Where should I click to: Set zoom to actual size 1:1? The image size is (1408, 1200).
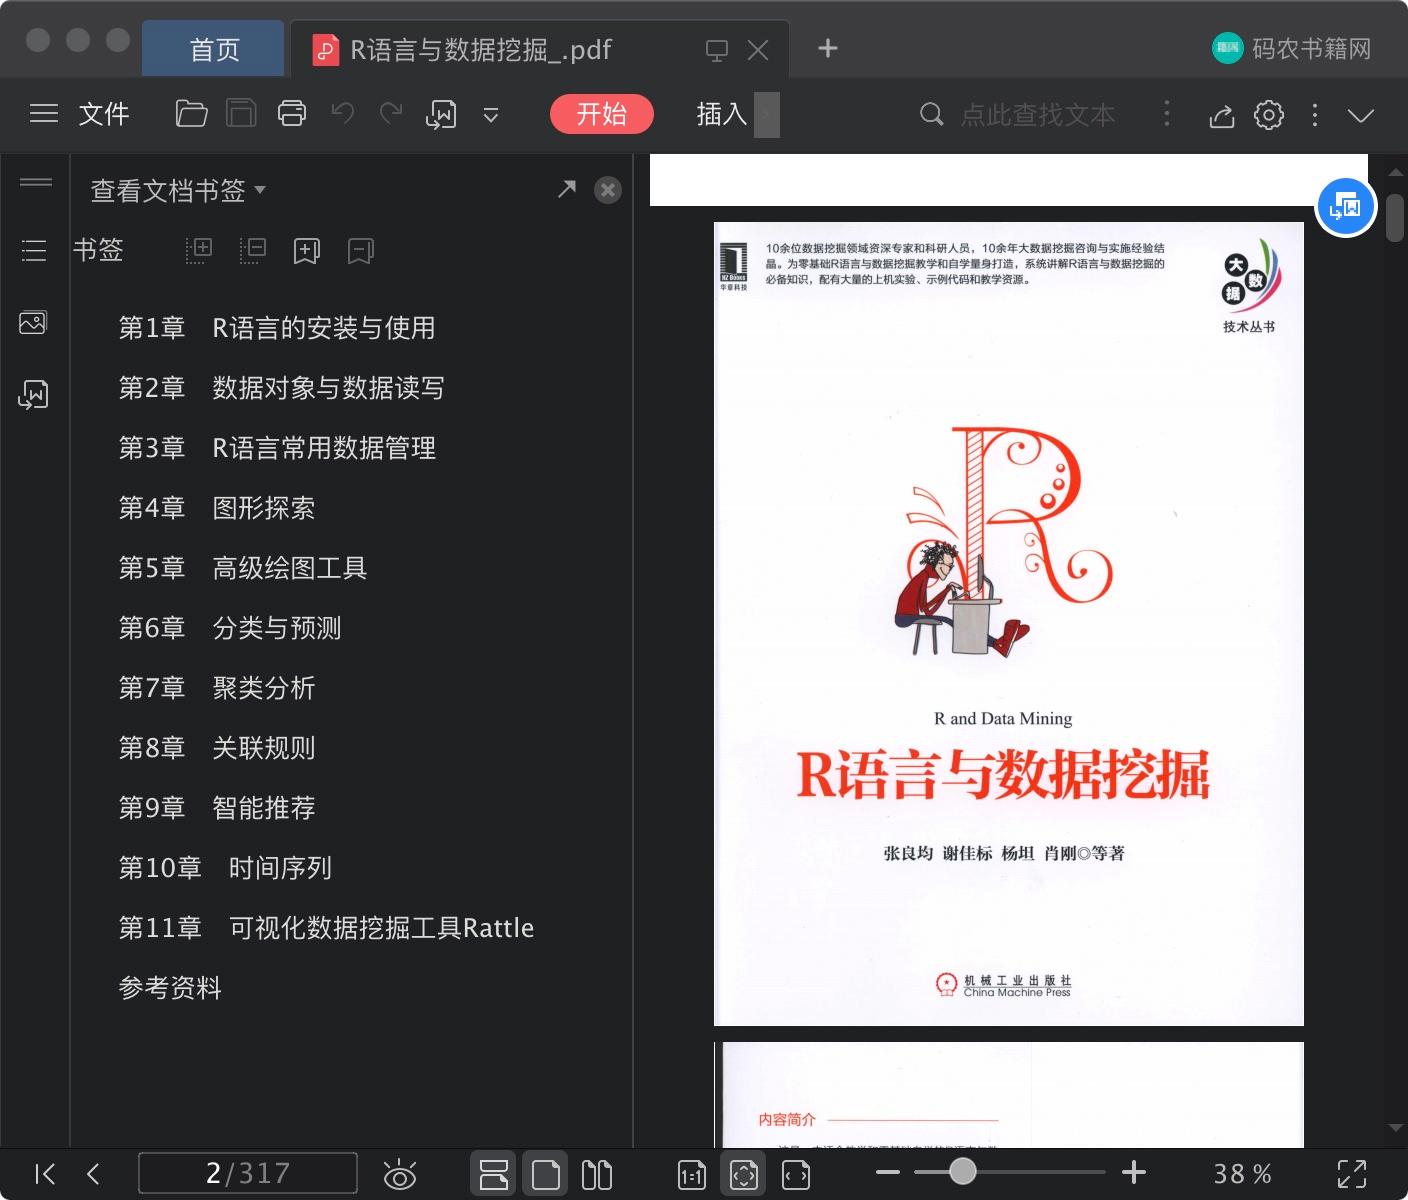click(x=692, y=1175)
